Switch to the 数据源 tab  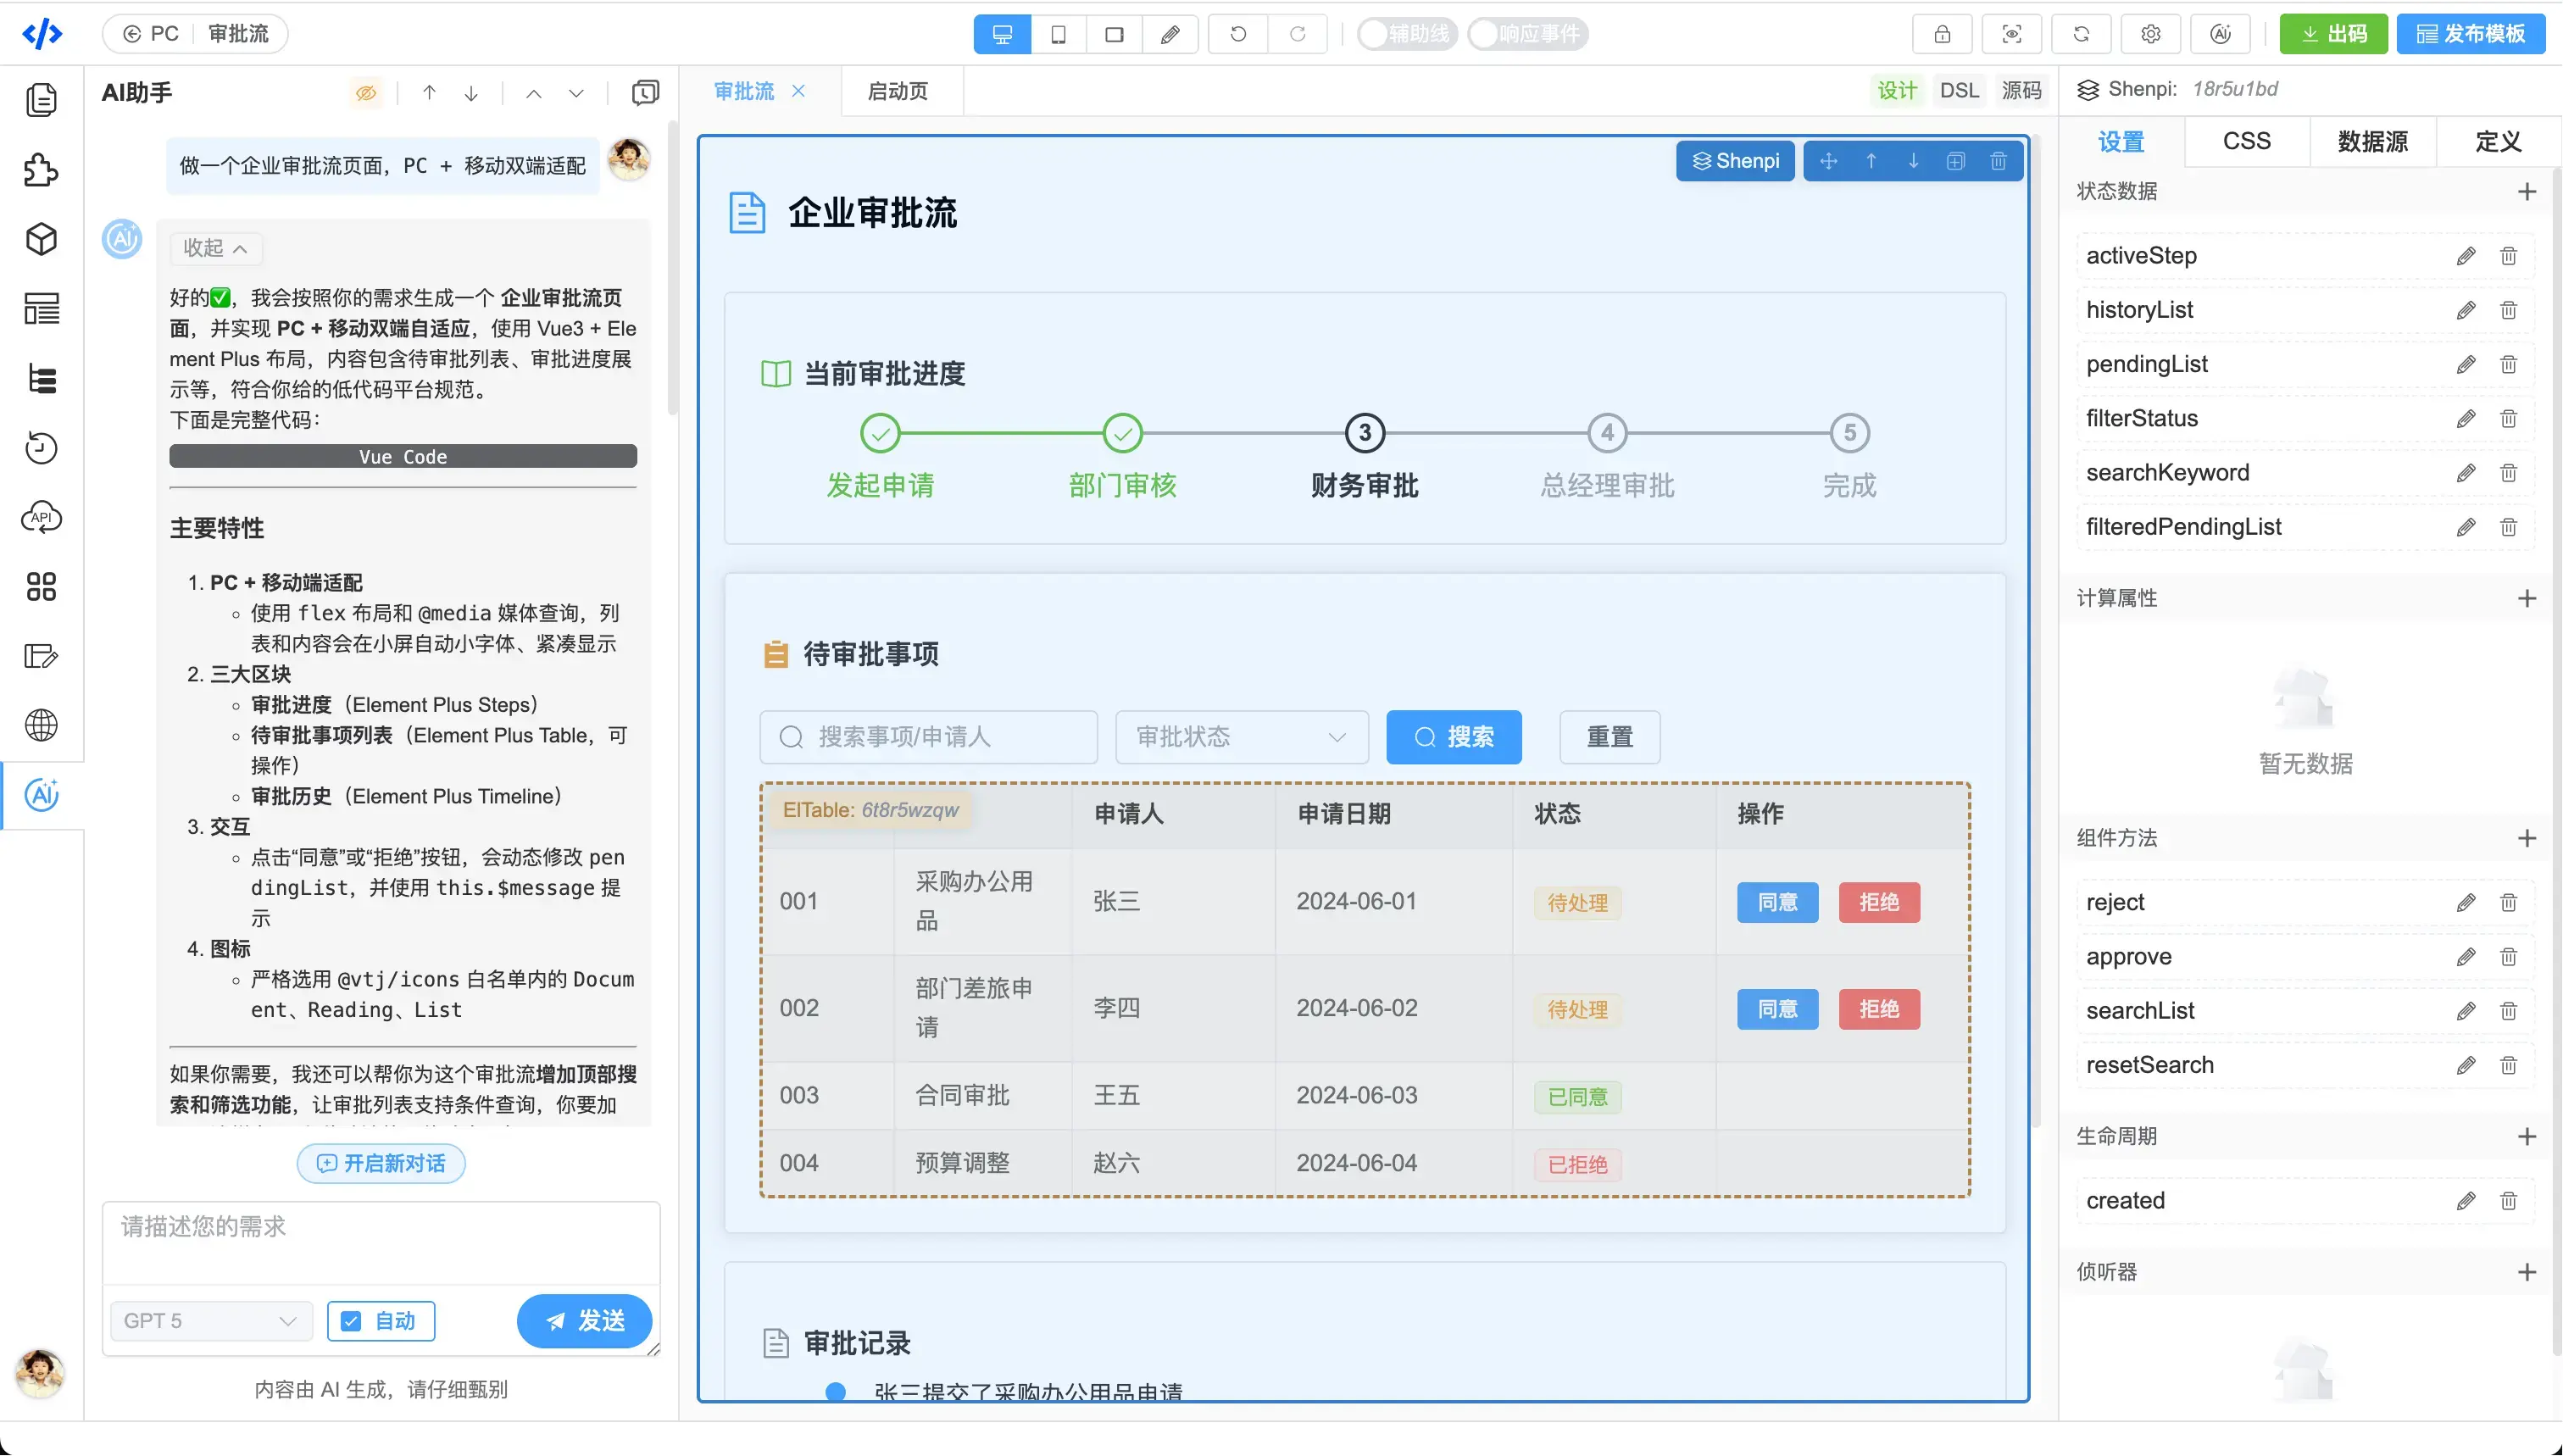point(2373,141)
